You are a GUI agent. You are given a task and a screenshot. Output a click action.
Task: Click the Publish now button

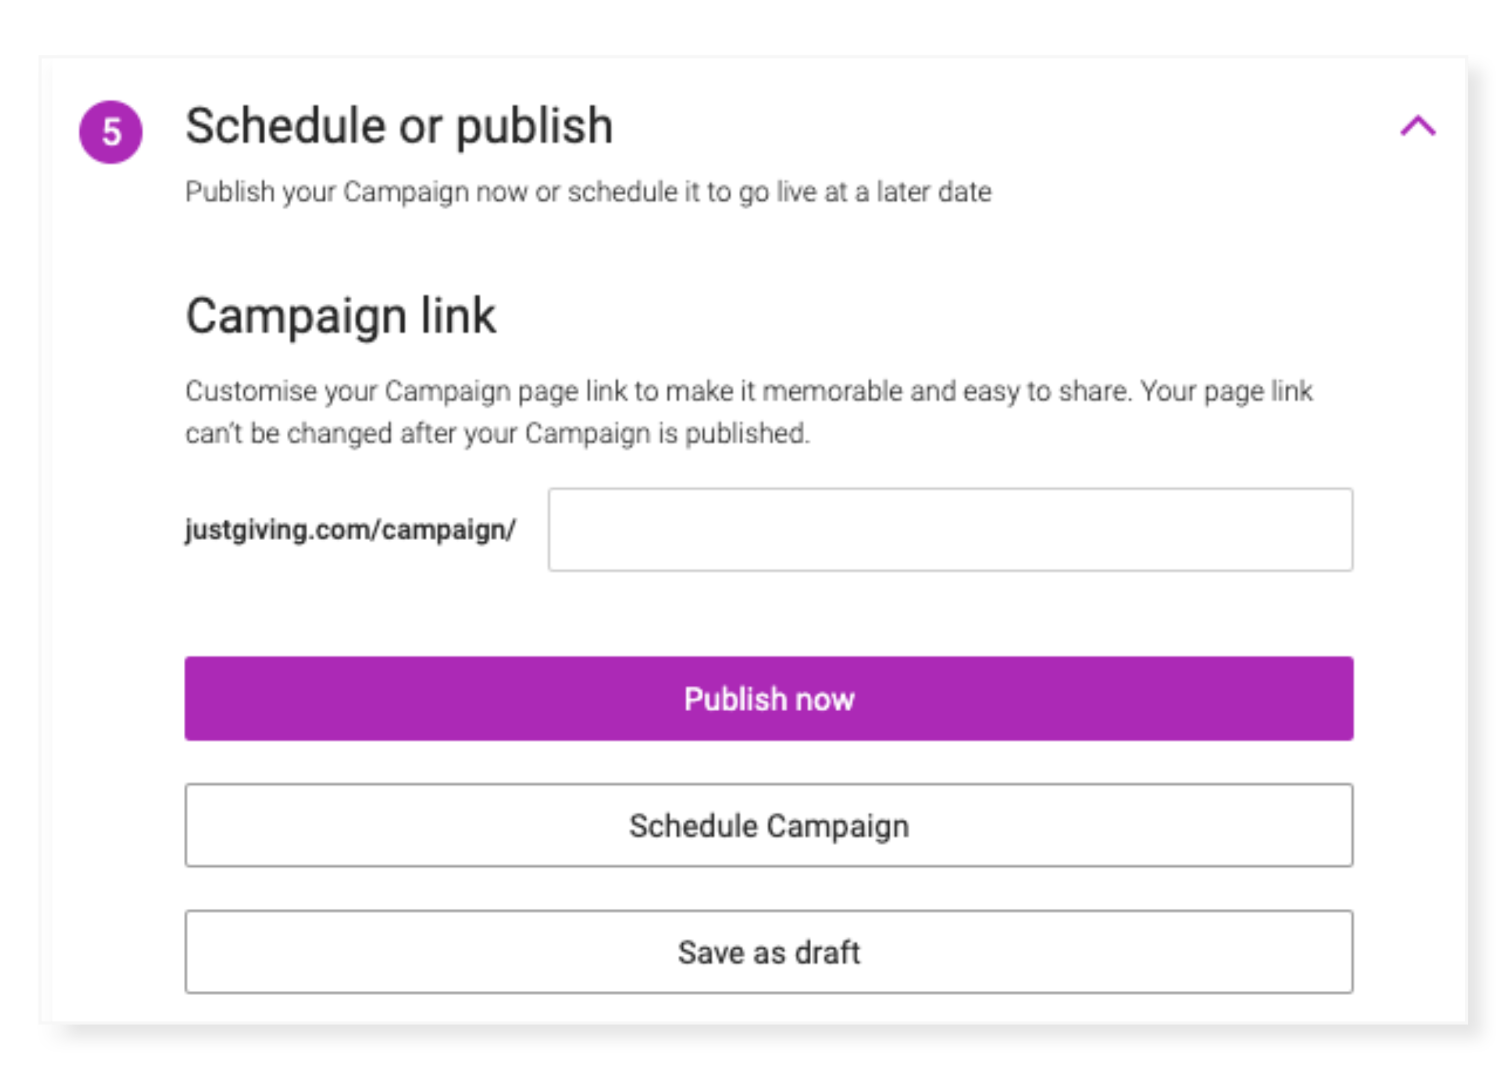tap(768, 699)
